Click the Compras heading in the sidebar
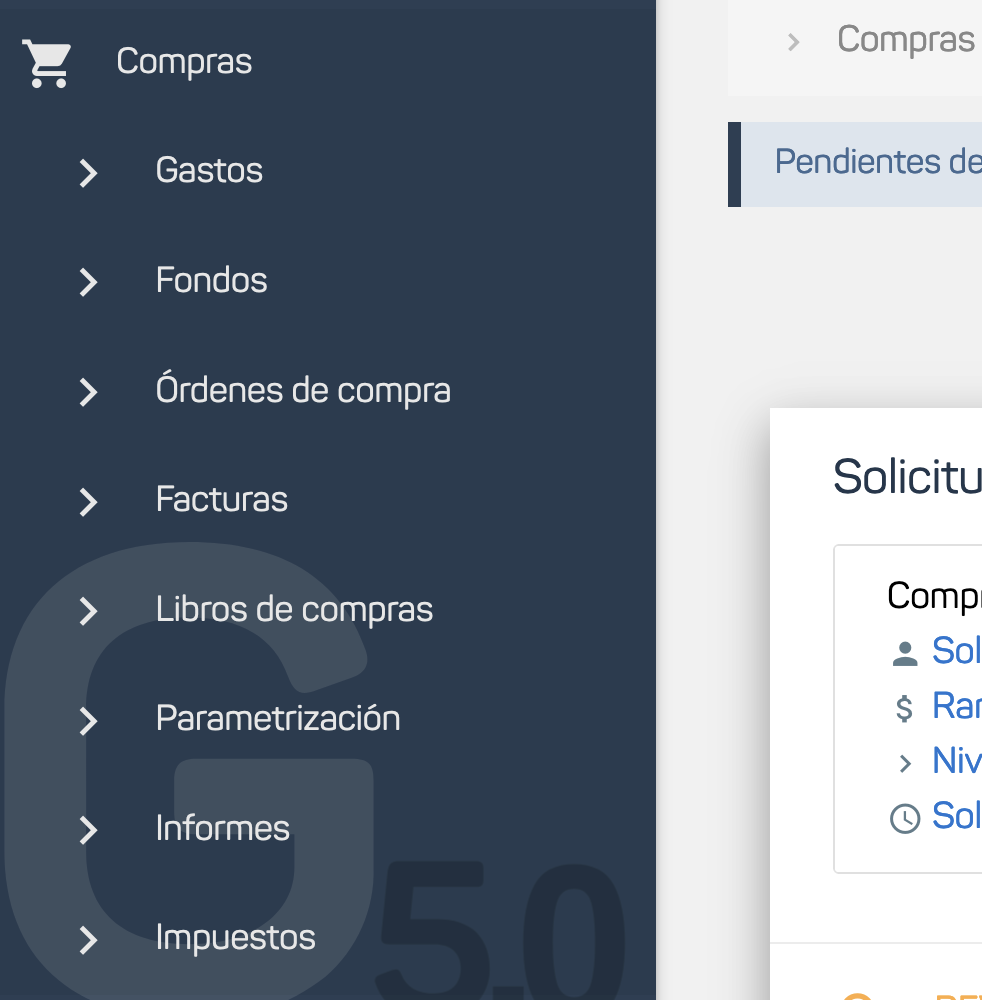This screenshot has width=982, height=1000. 184,62
